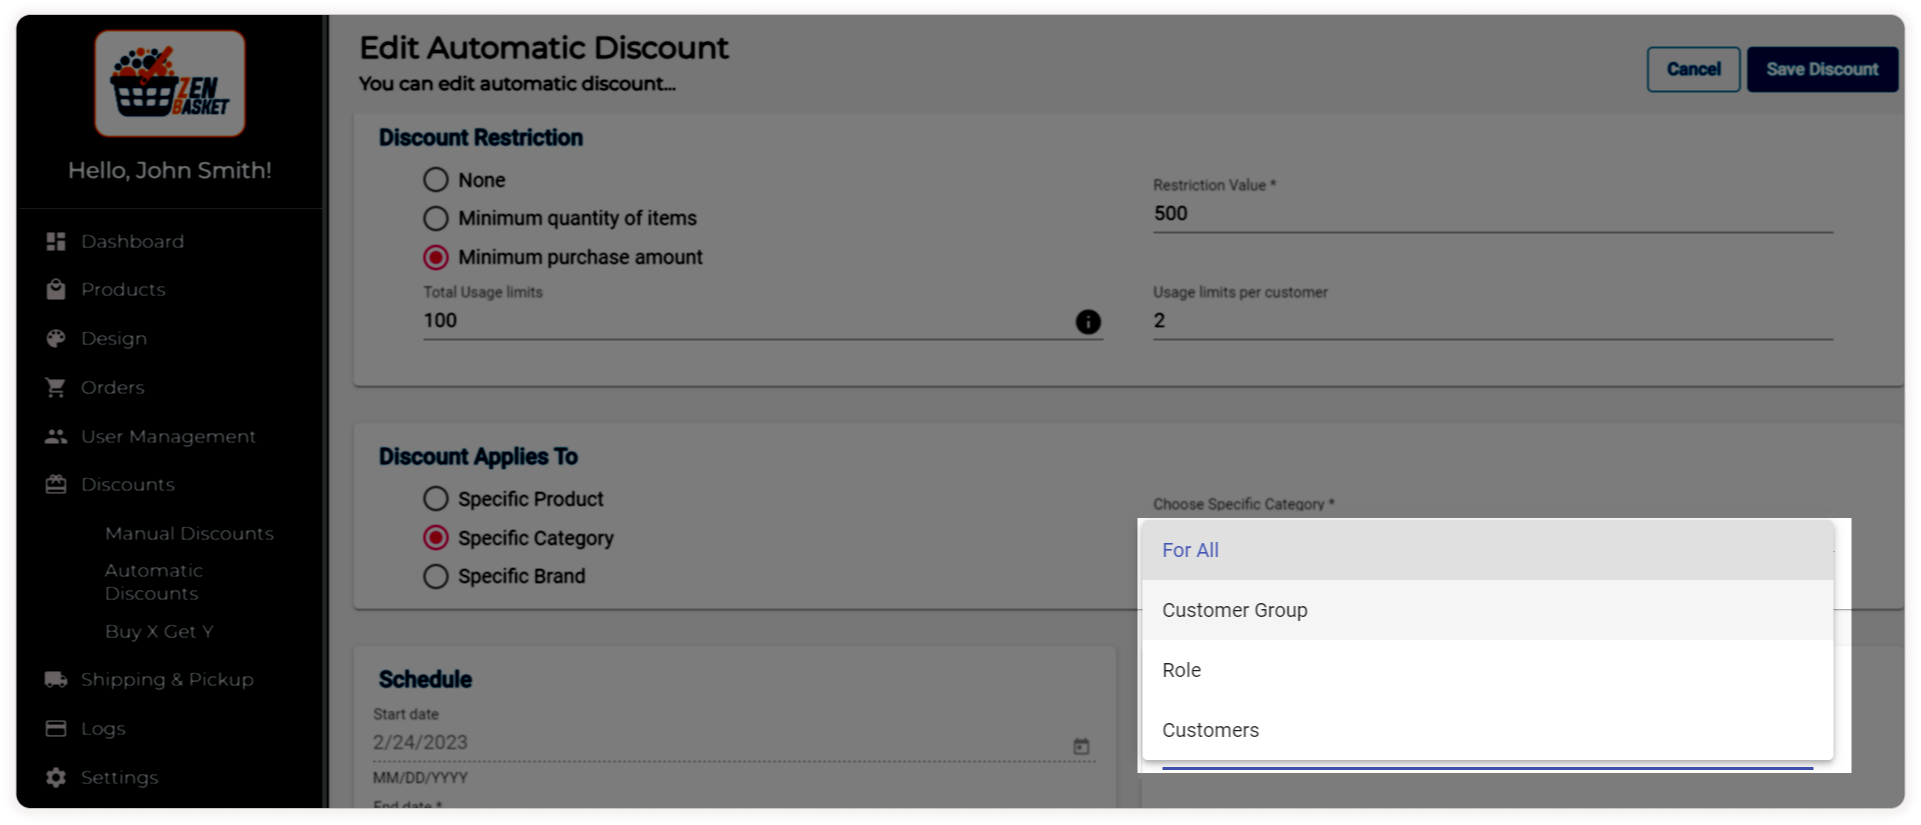Viewport: 1921px width, 825px height.
Task: Open Dashboard via its grid icon
Action: tap(56, 241)
